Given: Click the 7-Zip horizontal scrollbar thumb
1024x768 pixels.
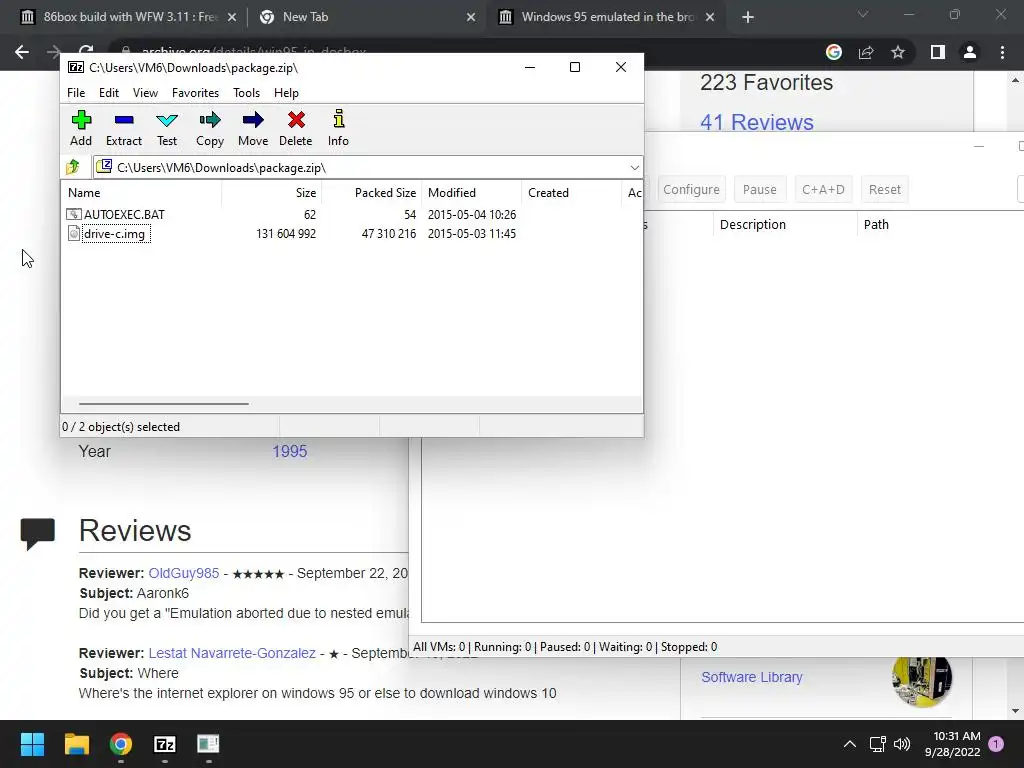Looking at the screenshot, I should (x=163, y=404).
